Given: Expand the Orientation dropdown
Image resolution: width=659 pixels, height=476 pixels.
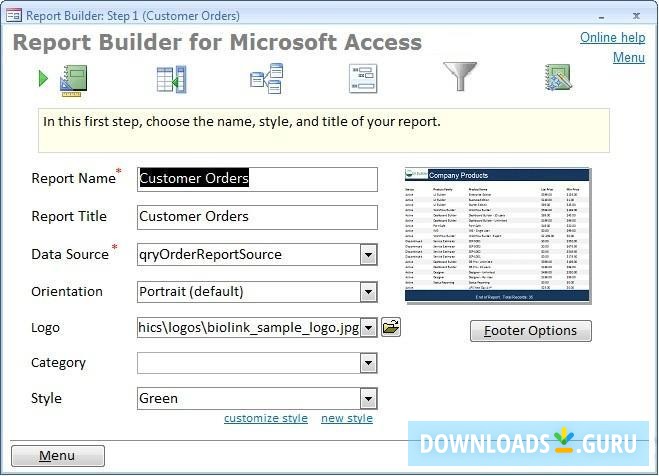Looking at the screenshot, I should (368, 292).
